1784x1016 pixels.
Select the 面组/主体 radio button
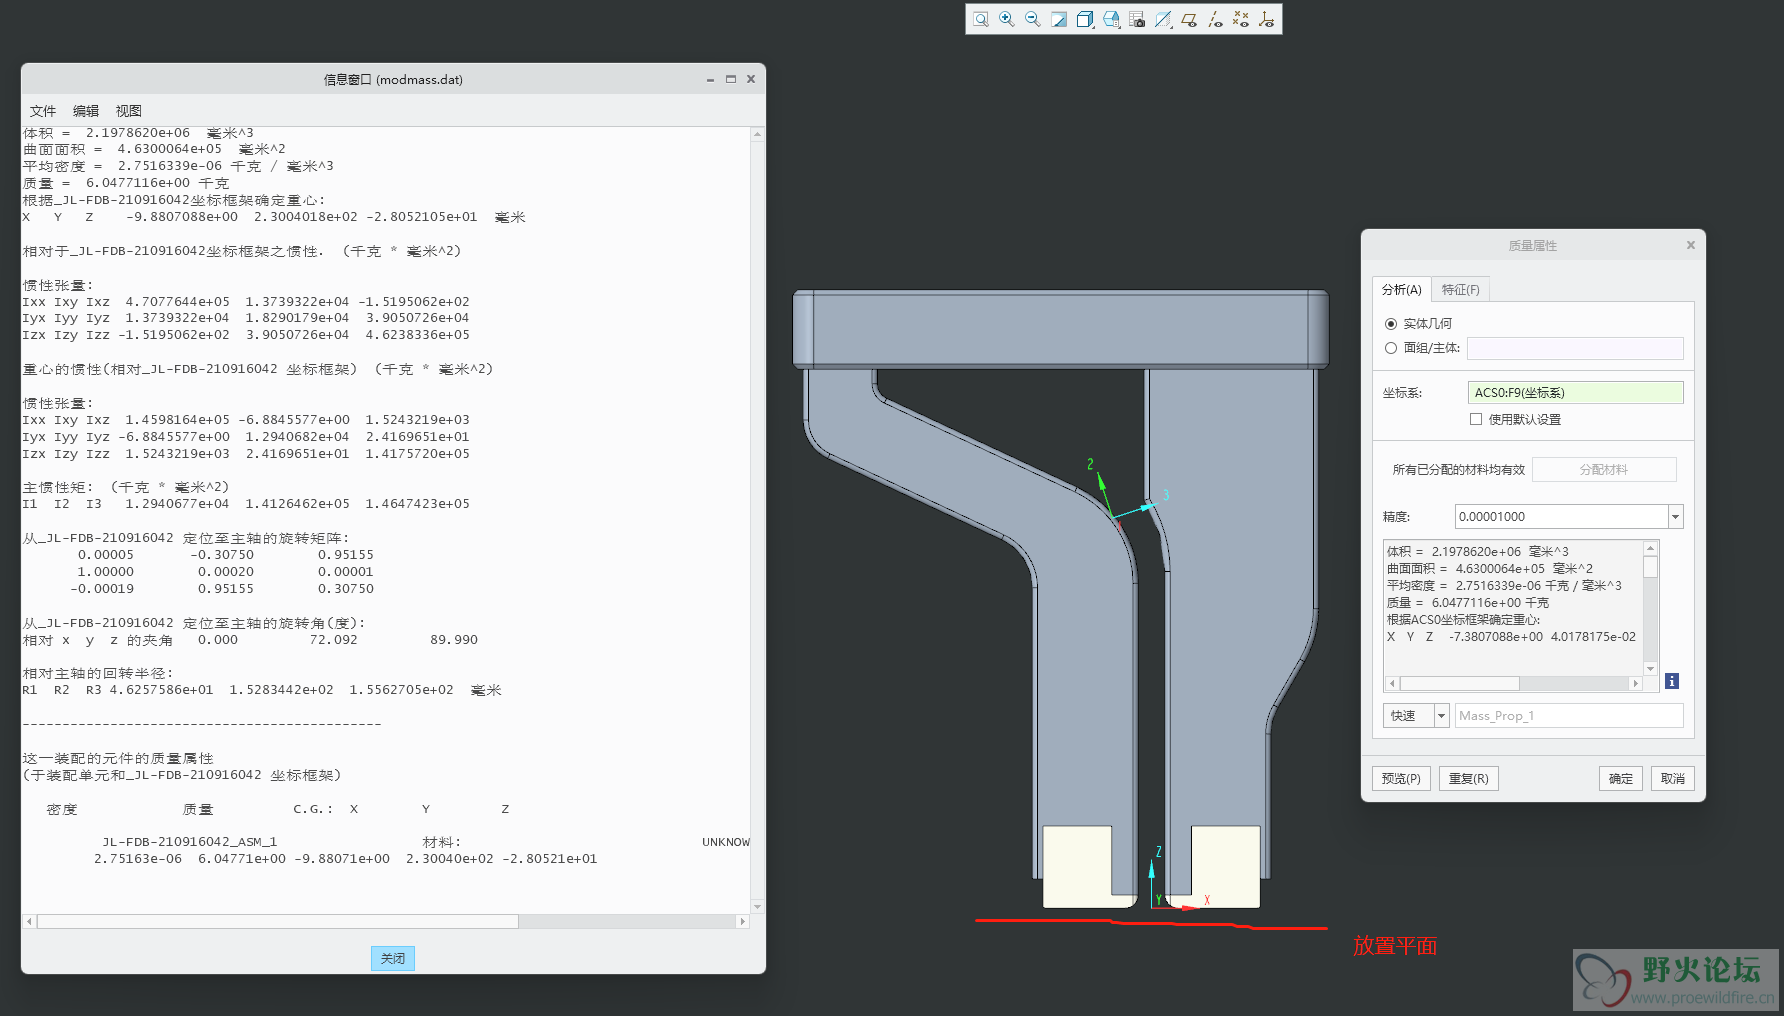coord(1391,348)
